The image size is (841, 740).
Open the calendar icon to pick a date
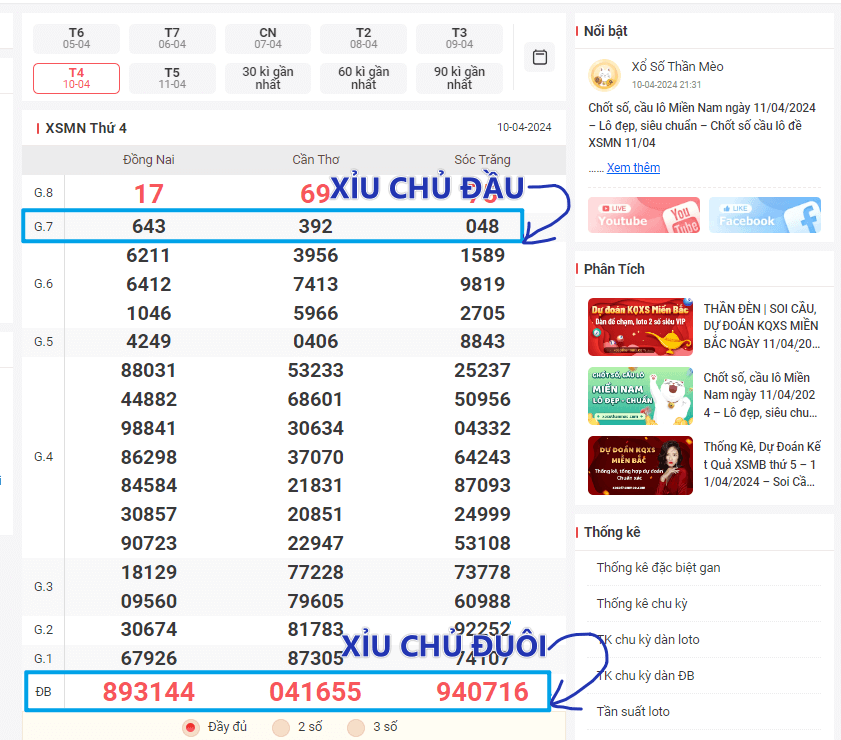coord(540,58)
